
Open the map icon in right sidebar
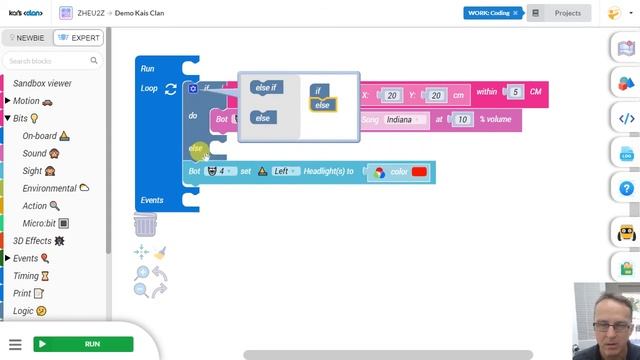tap(627, 49)
